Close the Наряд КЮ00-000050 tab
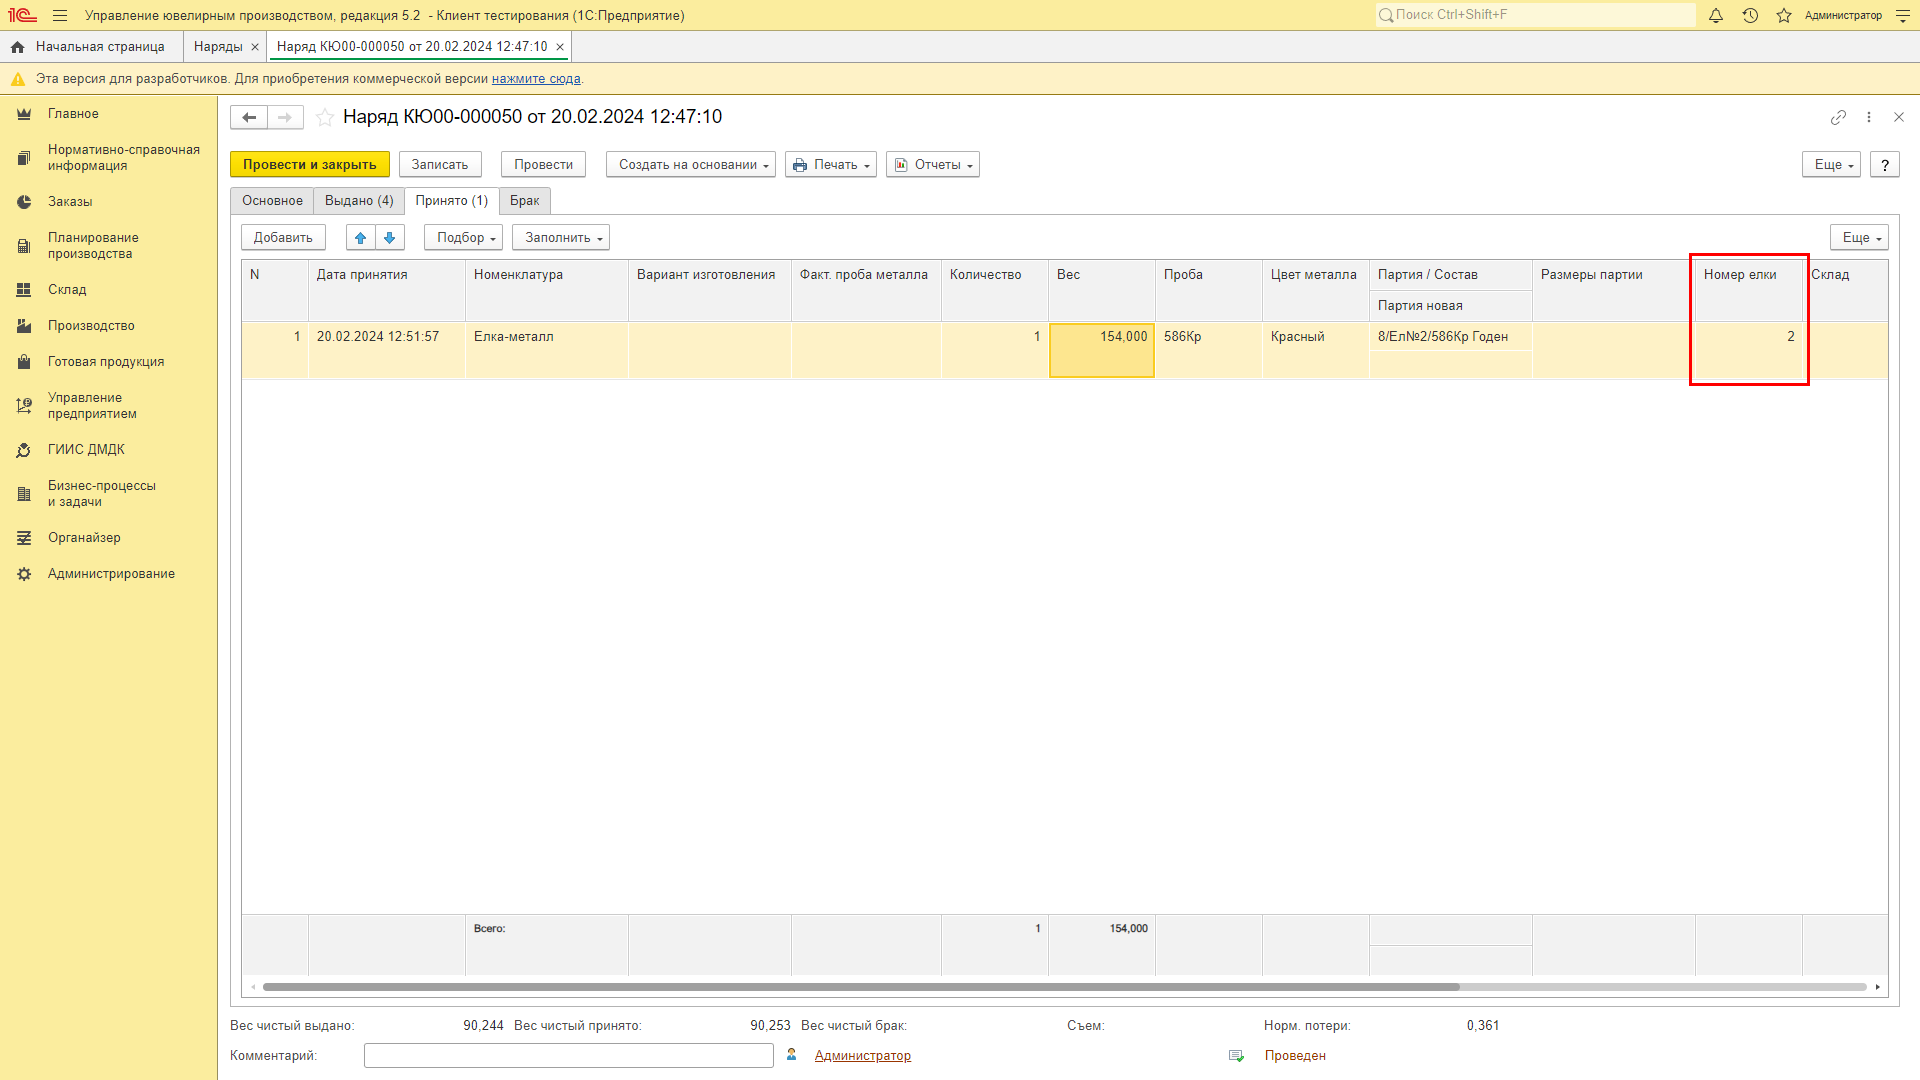 tap(560, 47)
